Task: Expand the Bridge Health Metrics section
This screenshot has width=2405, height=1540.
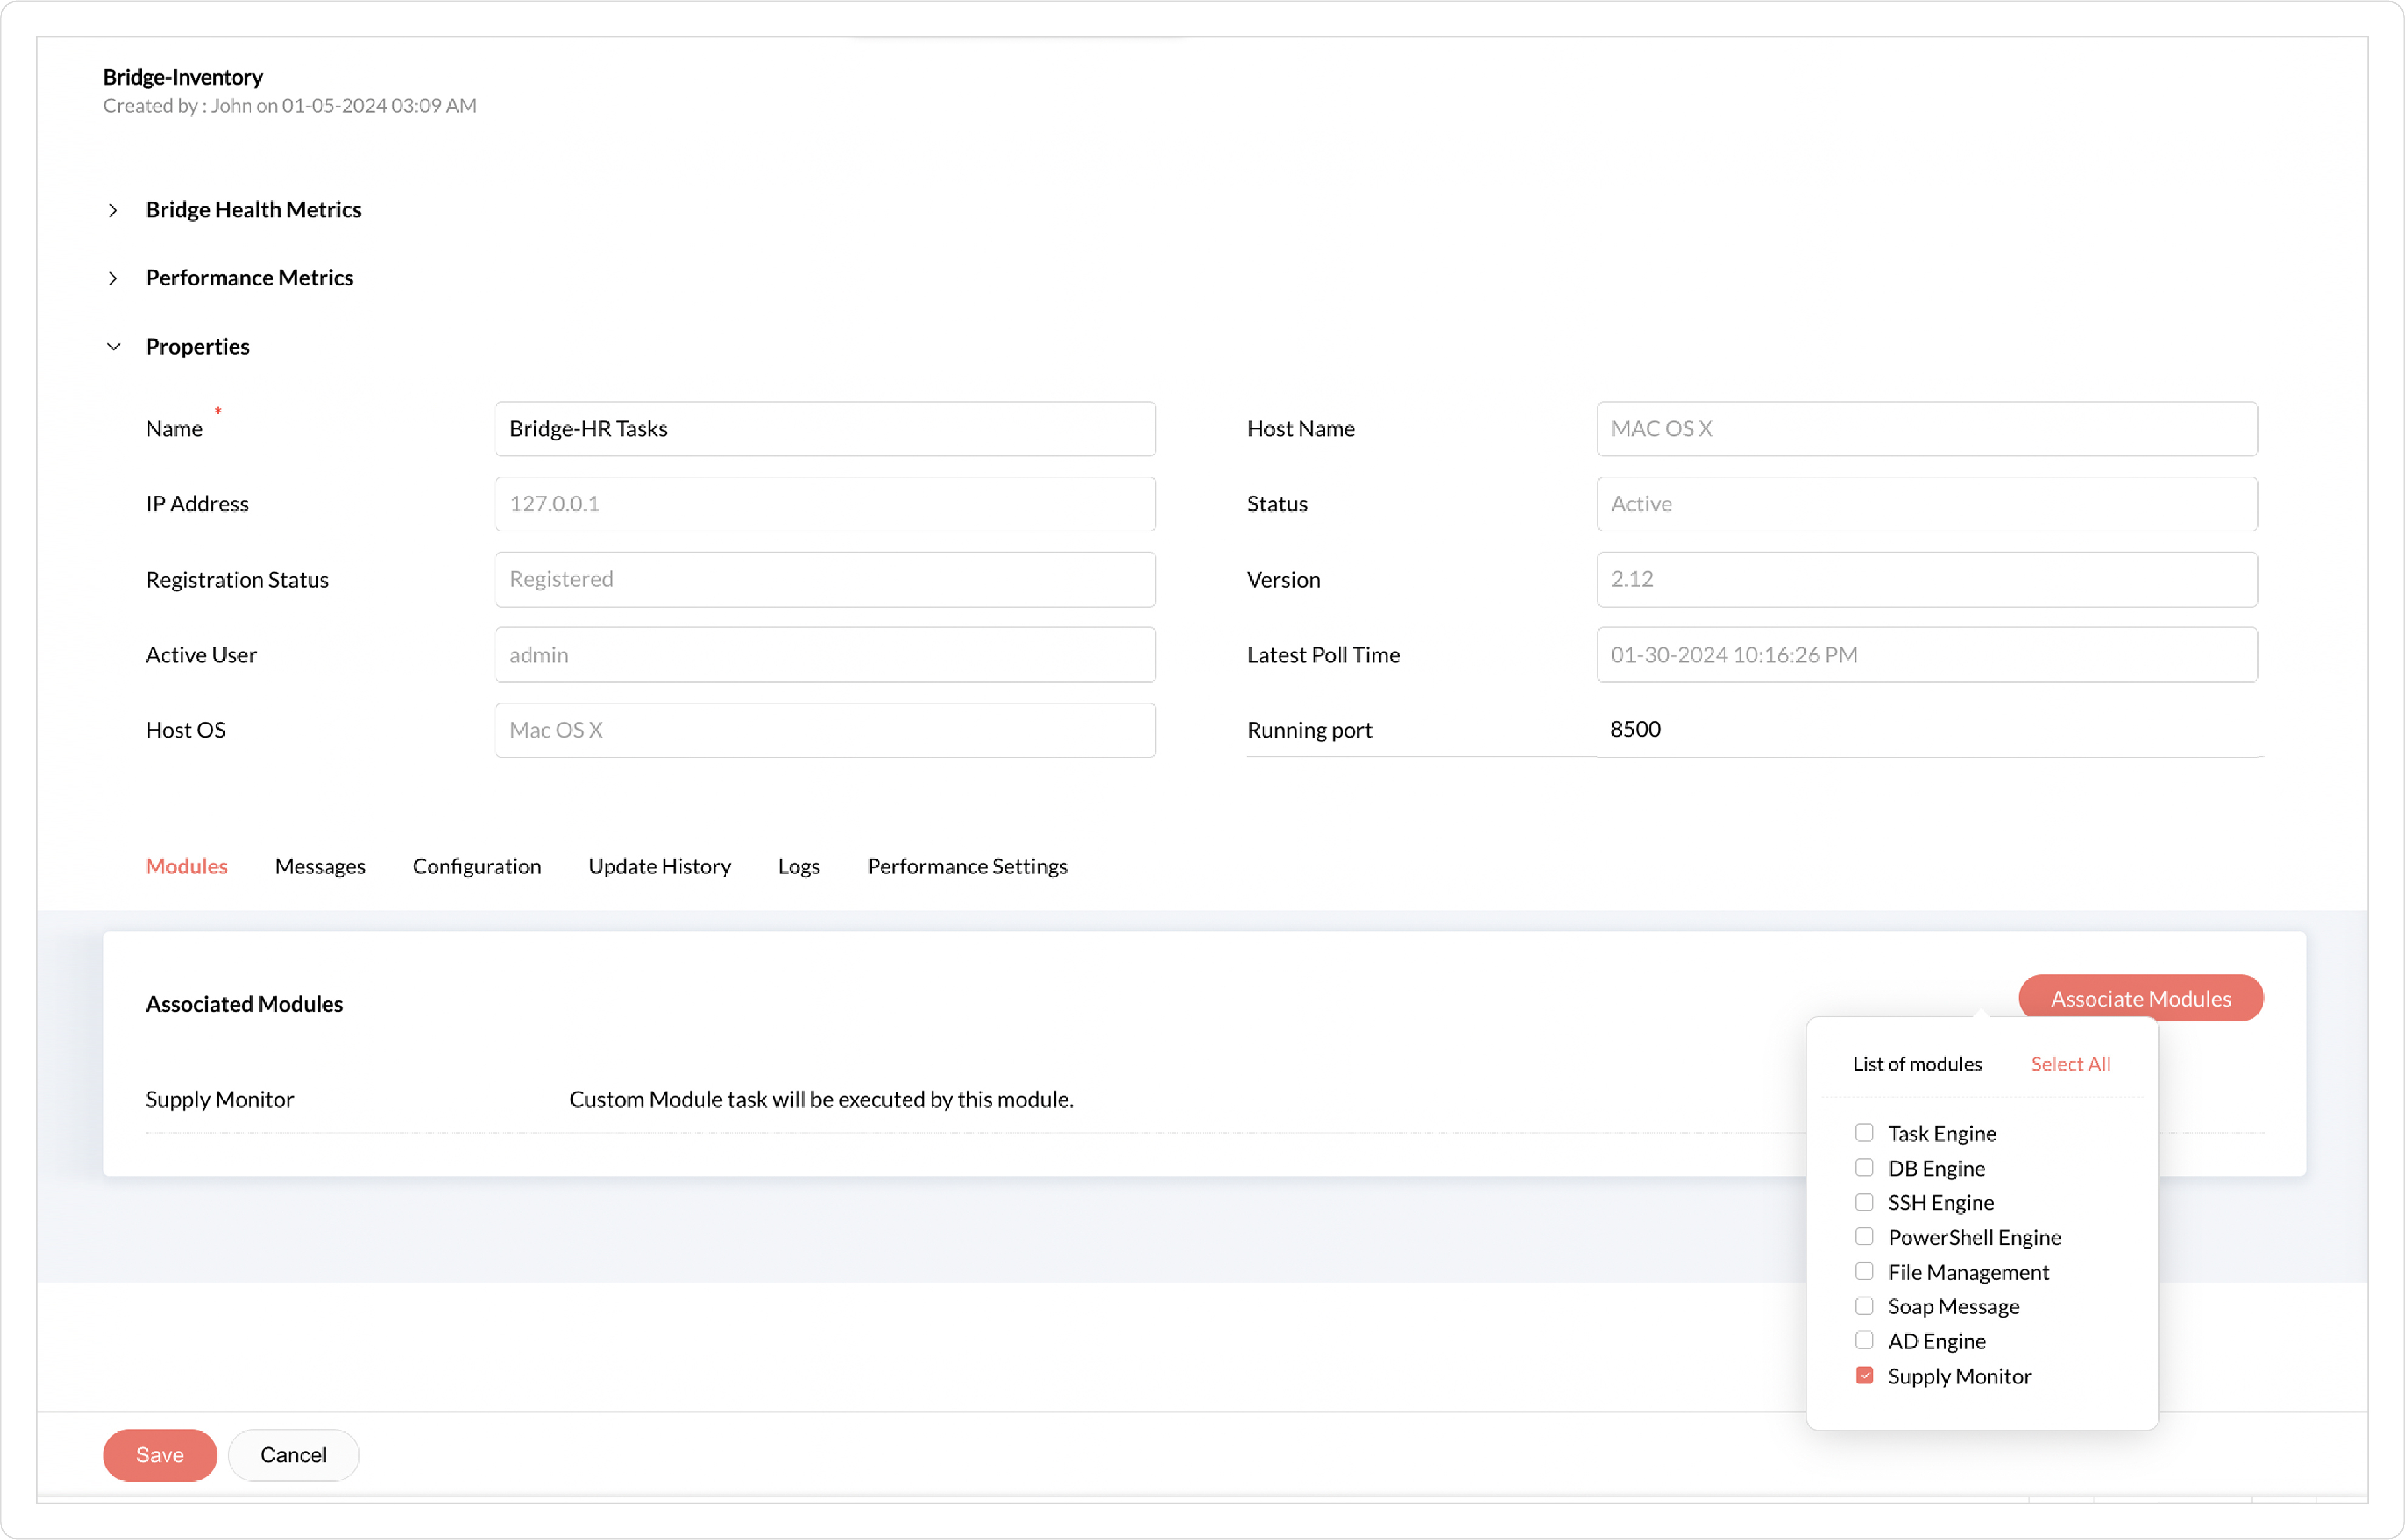Action: 113,210
